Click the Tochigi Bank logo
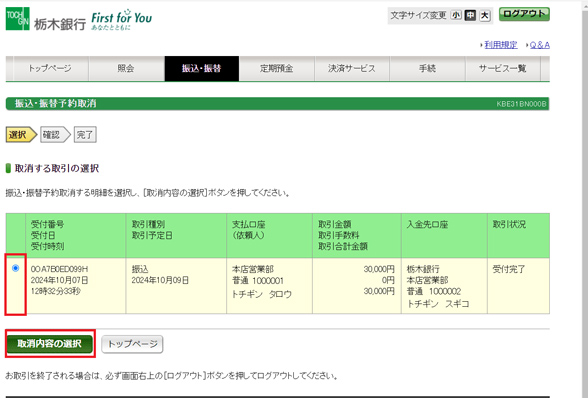The height and width of the screenshot is (398, 588). coord(46,20)
